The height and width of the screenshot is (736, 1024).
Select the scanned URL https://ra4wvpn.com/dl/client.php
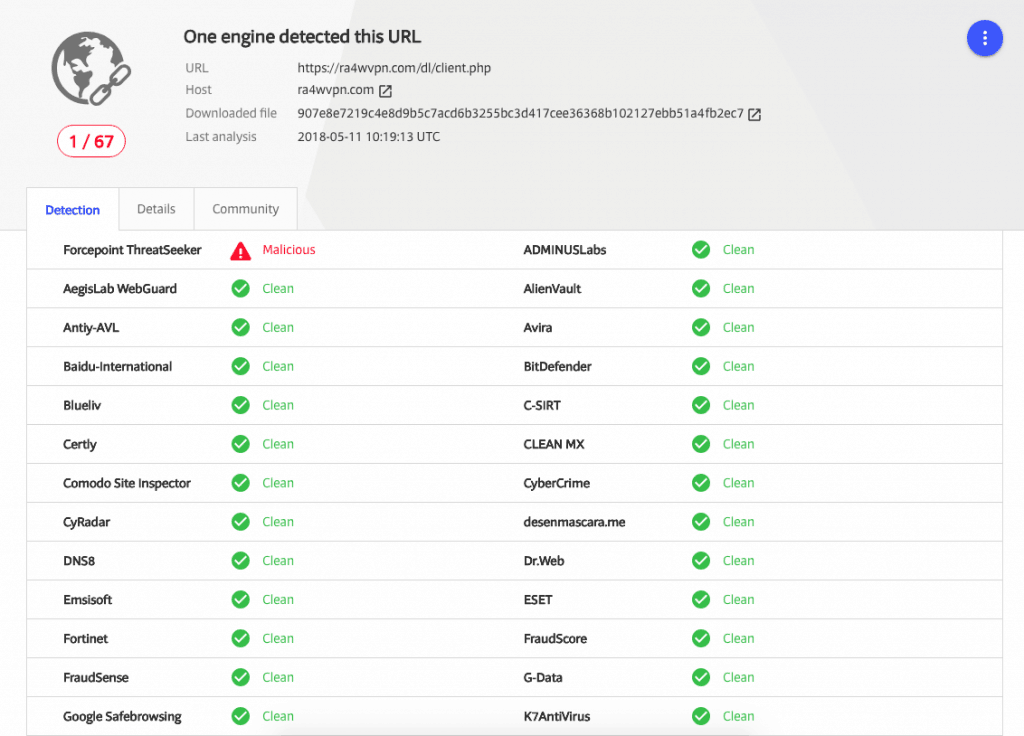coord(394,68)
